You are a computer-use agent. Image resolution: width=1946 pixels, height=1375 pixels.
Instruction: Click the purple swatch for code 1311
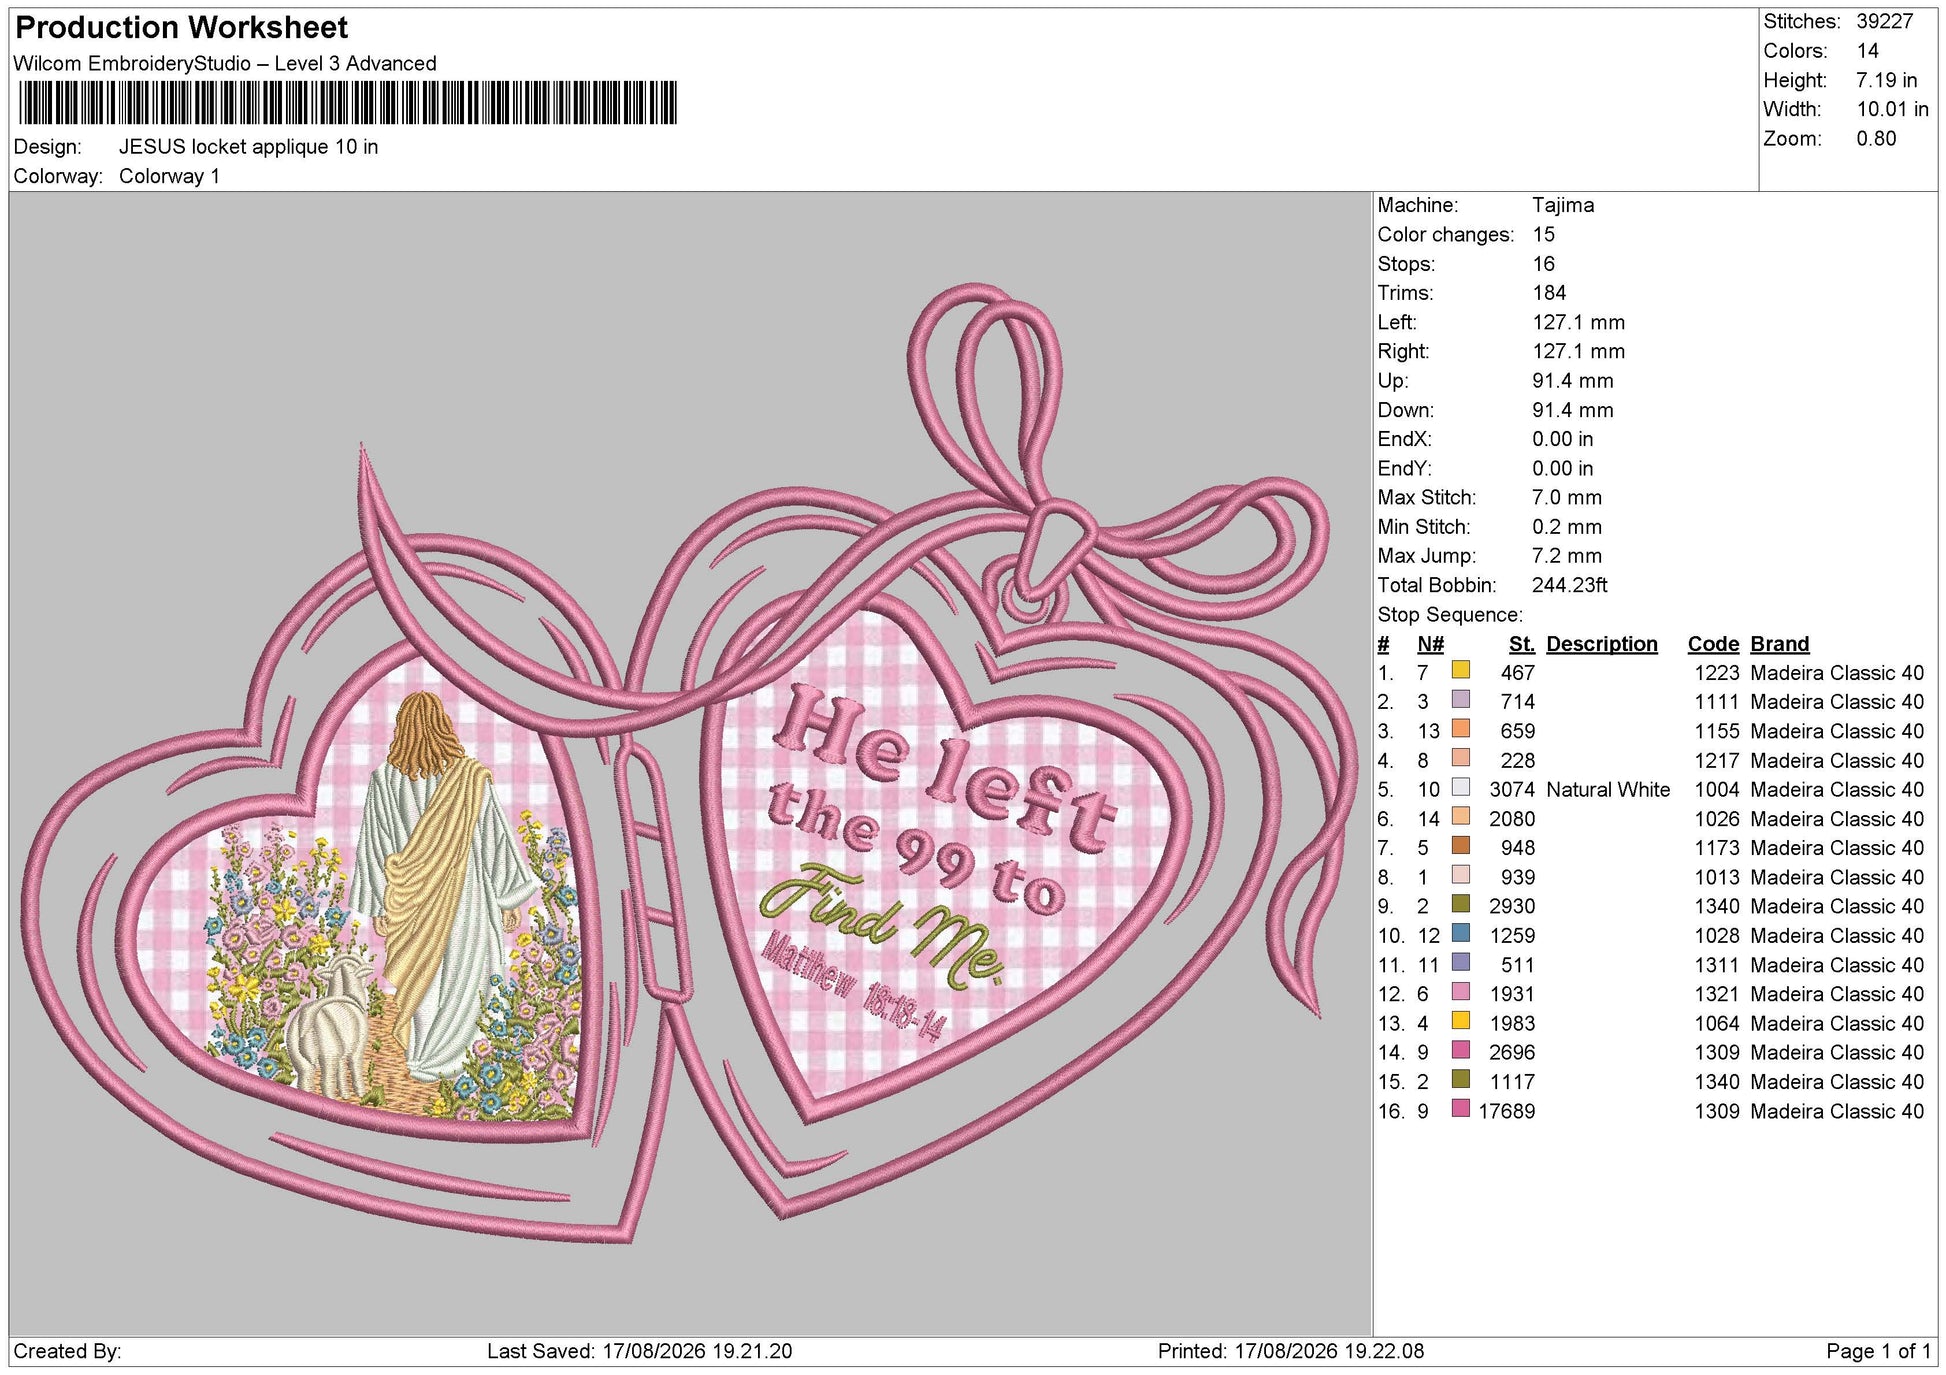coord(1461,962)
